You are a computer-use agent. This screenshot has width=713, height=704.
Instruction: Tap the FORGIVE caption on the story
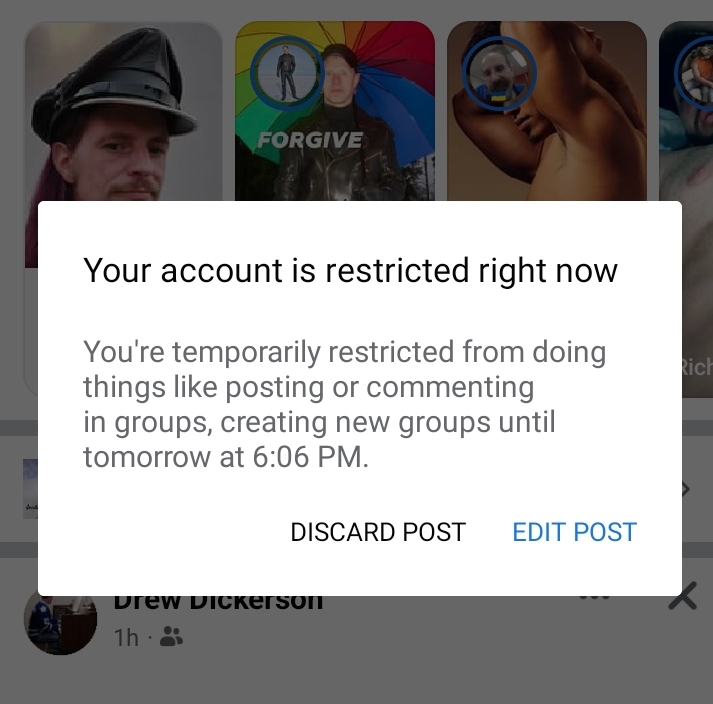pyautogui.click(x=310, y=140)
